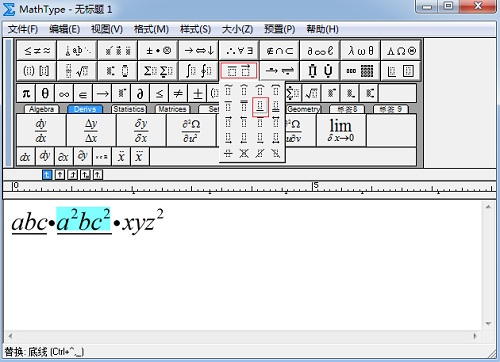The height and width of the screenshot is (362, 500).
Task: Select the left-justified tab stop button
Action: (47, 175)
